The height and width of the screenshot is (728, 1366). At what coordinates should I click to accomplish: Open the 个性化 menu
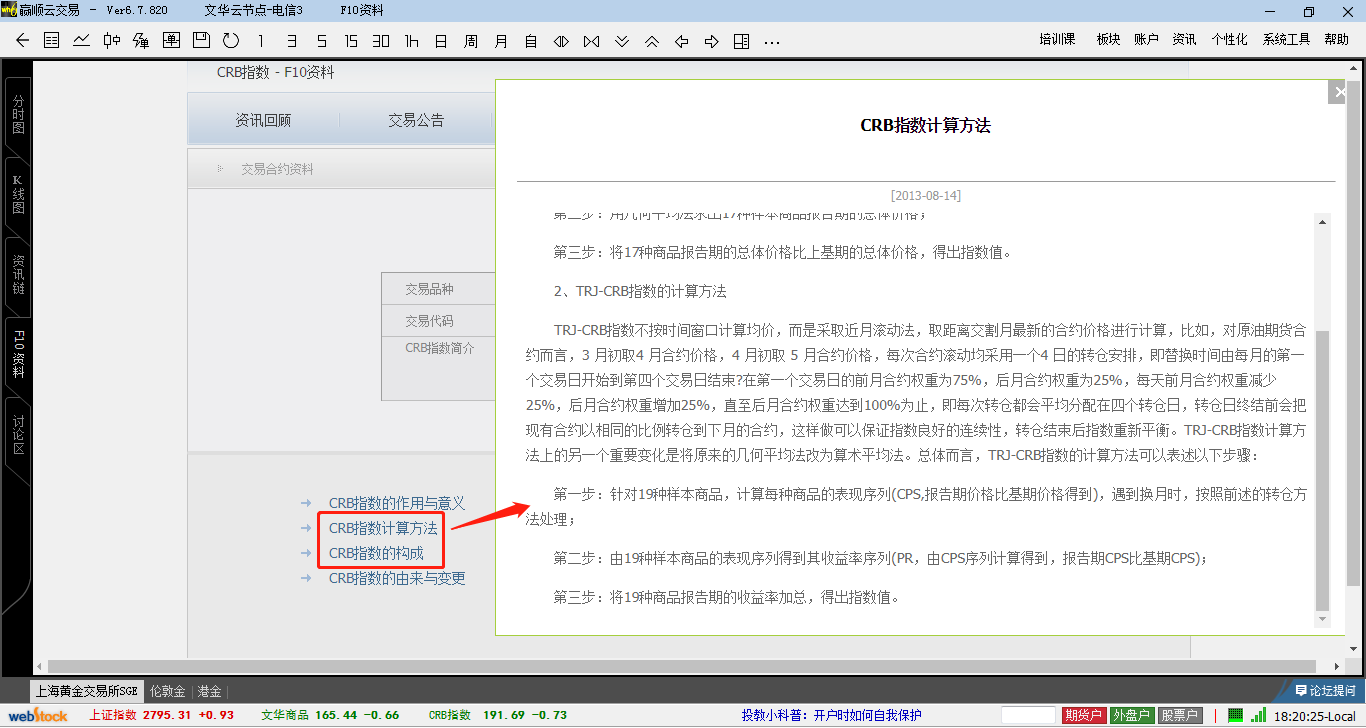pyautogui.click(x=1229, y=40)
